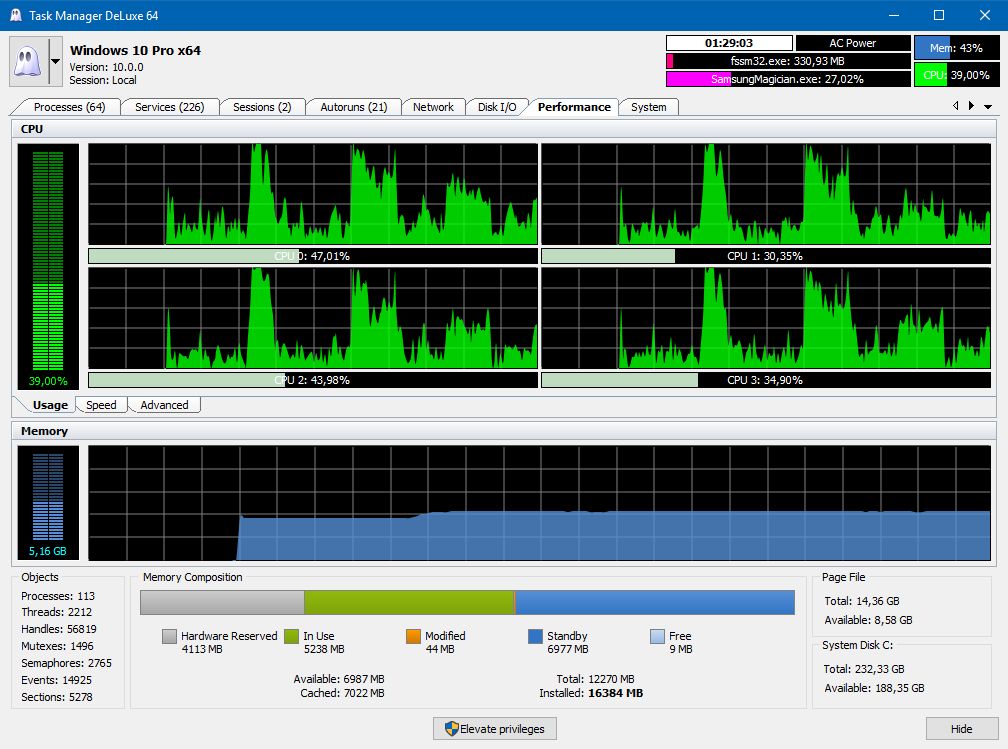Click the Hide button
1008x749 pixels.
coord(961,728)
